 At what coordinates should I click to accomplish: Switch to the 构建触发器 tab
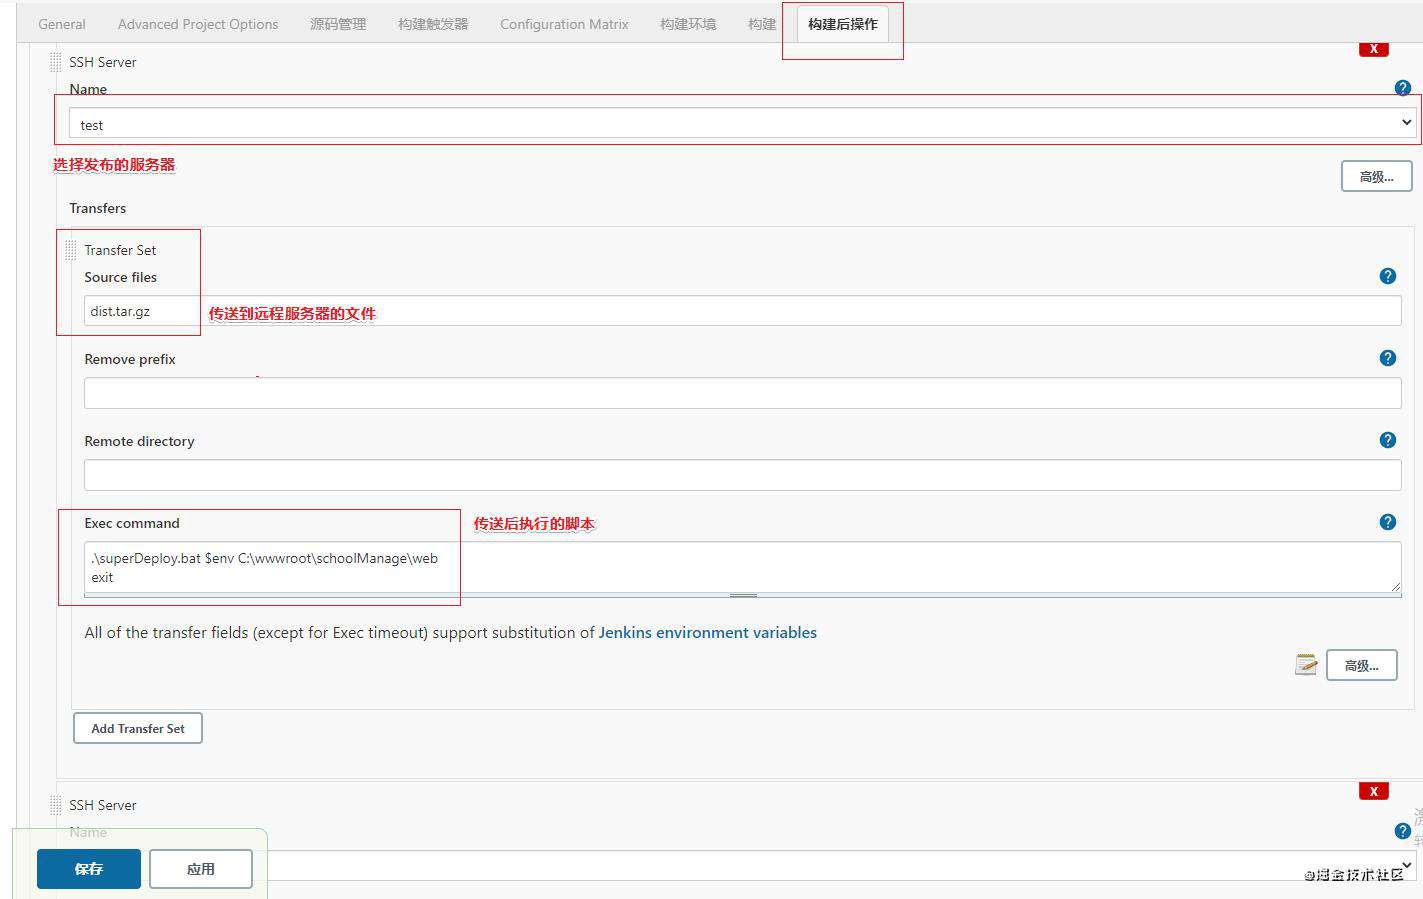(x=433, y=24)
